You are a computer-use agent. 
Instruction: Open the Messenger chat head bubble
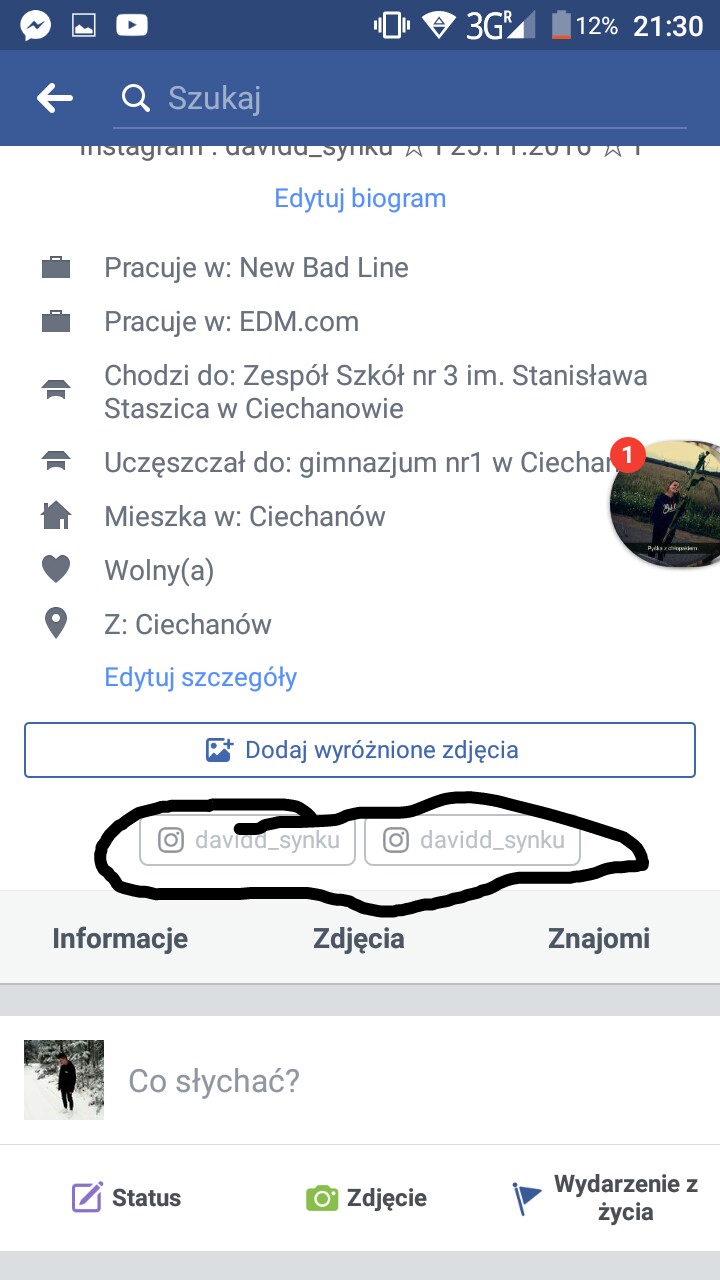[665, 503]
